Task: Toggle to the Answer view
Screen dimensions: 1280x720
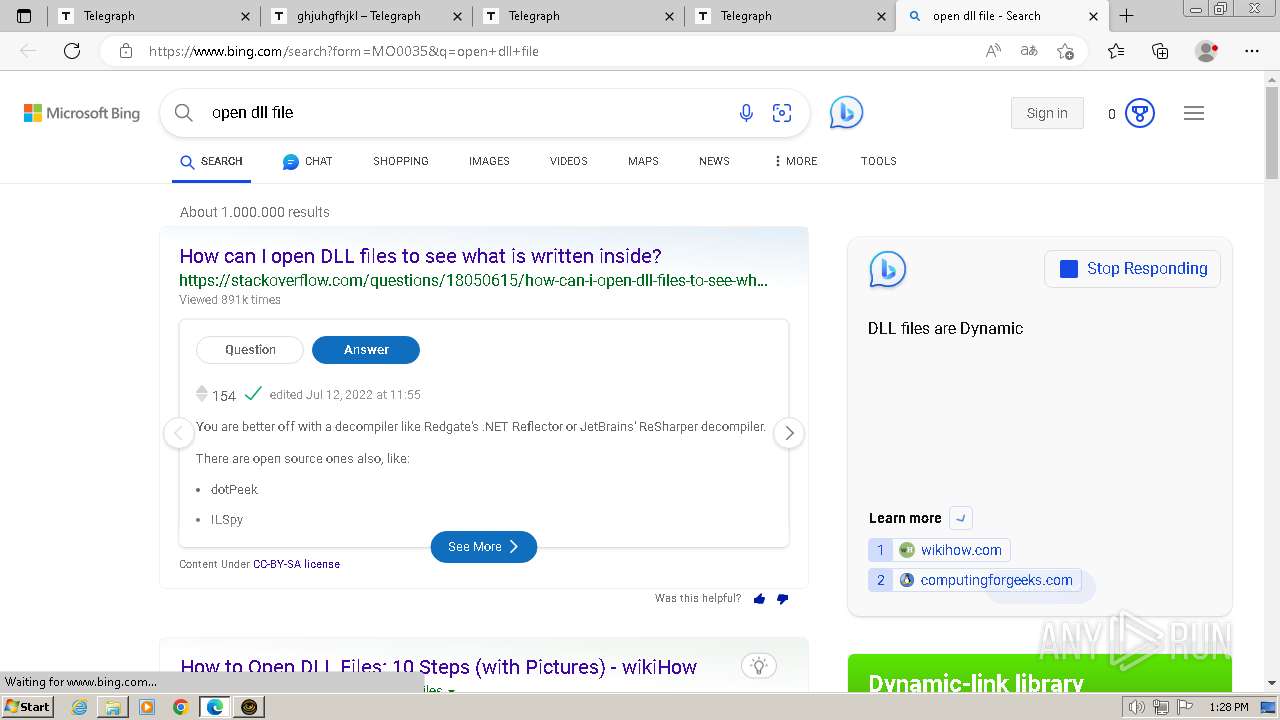Action: (366, 350)
